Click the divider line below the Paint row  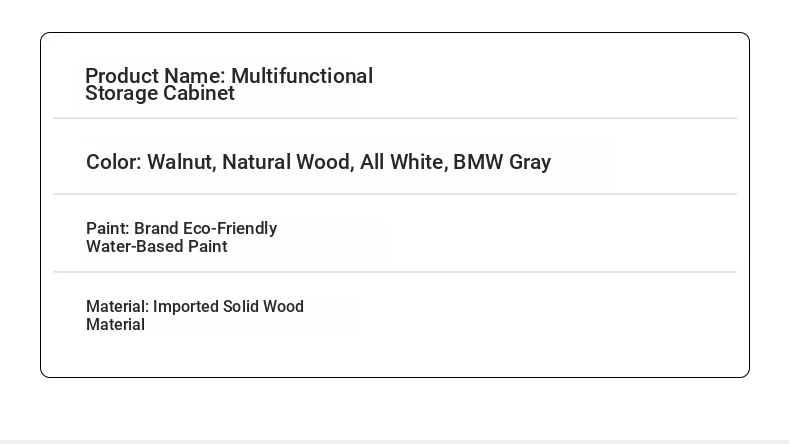click(395, 272)
